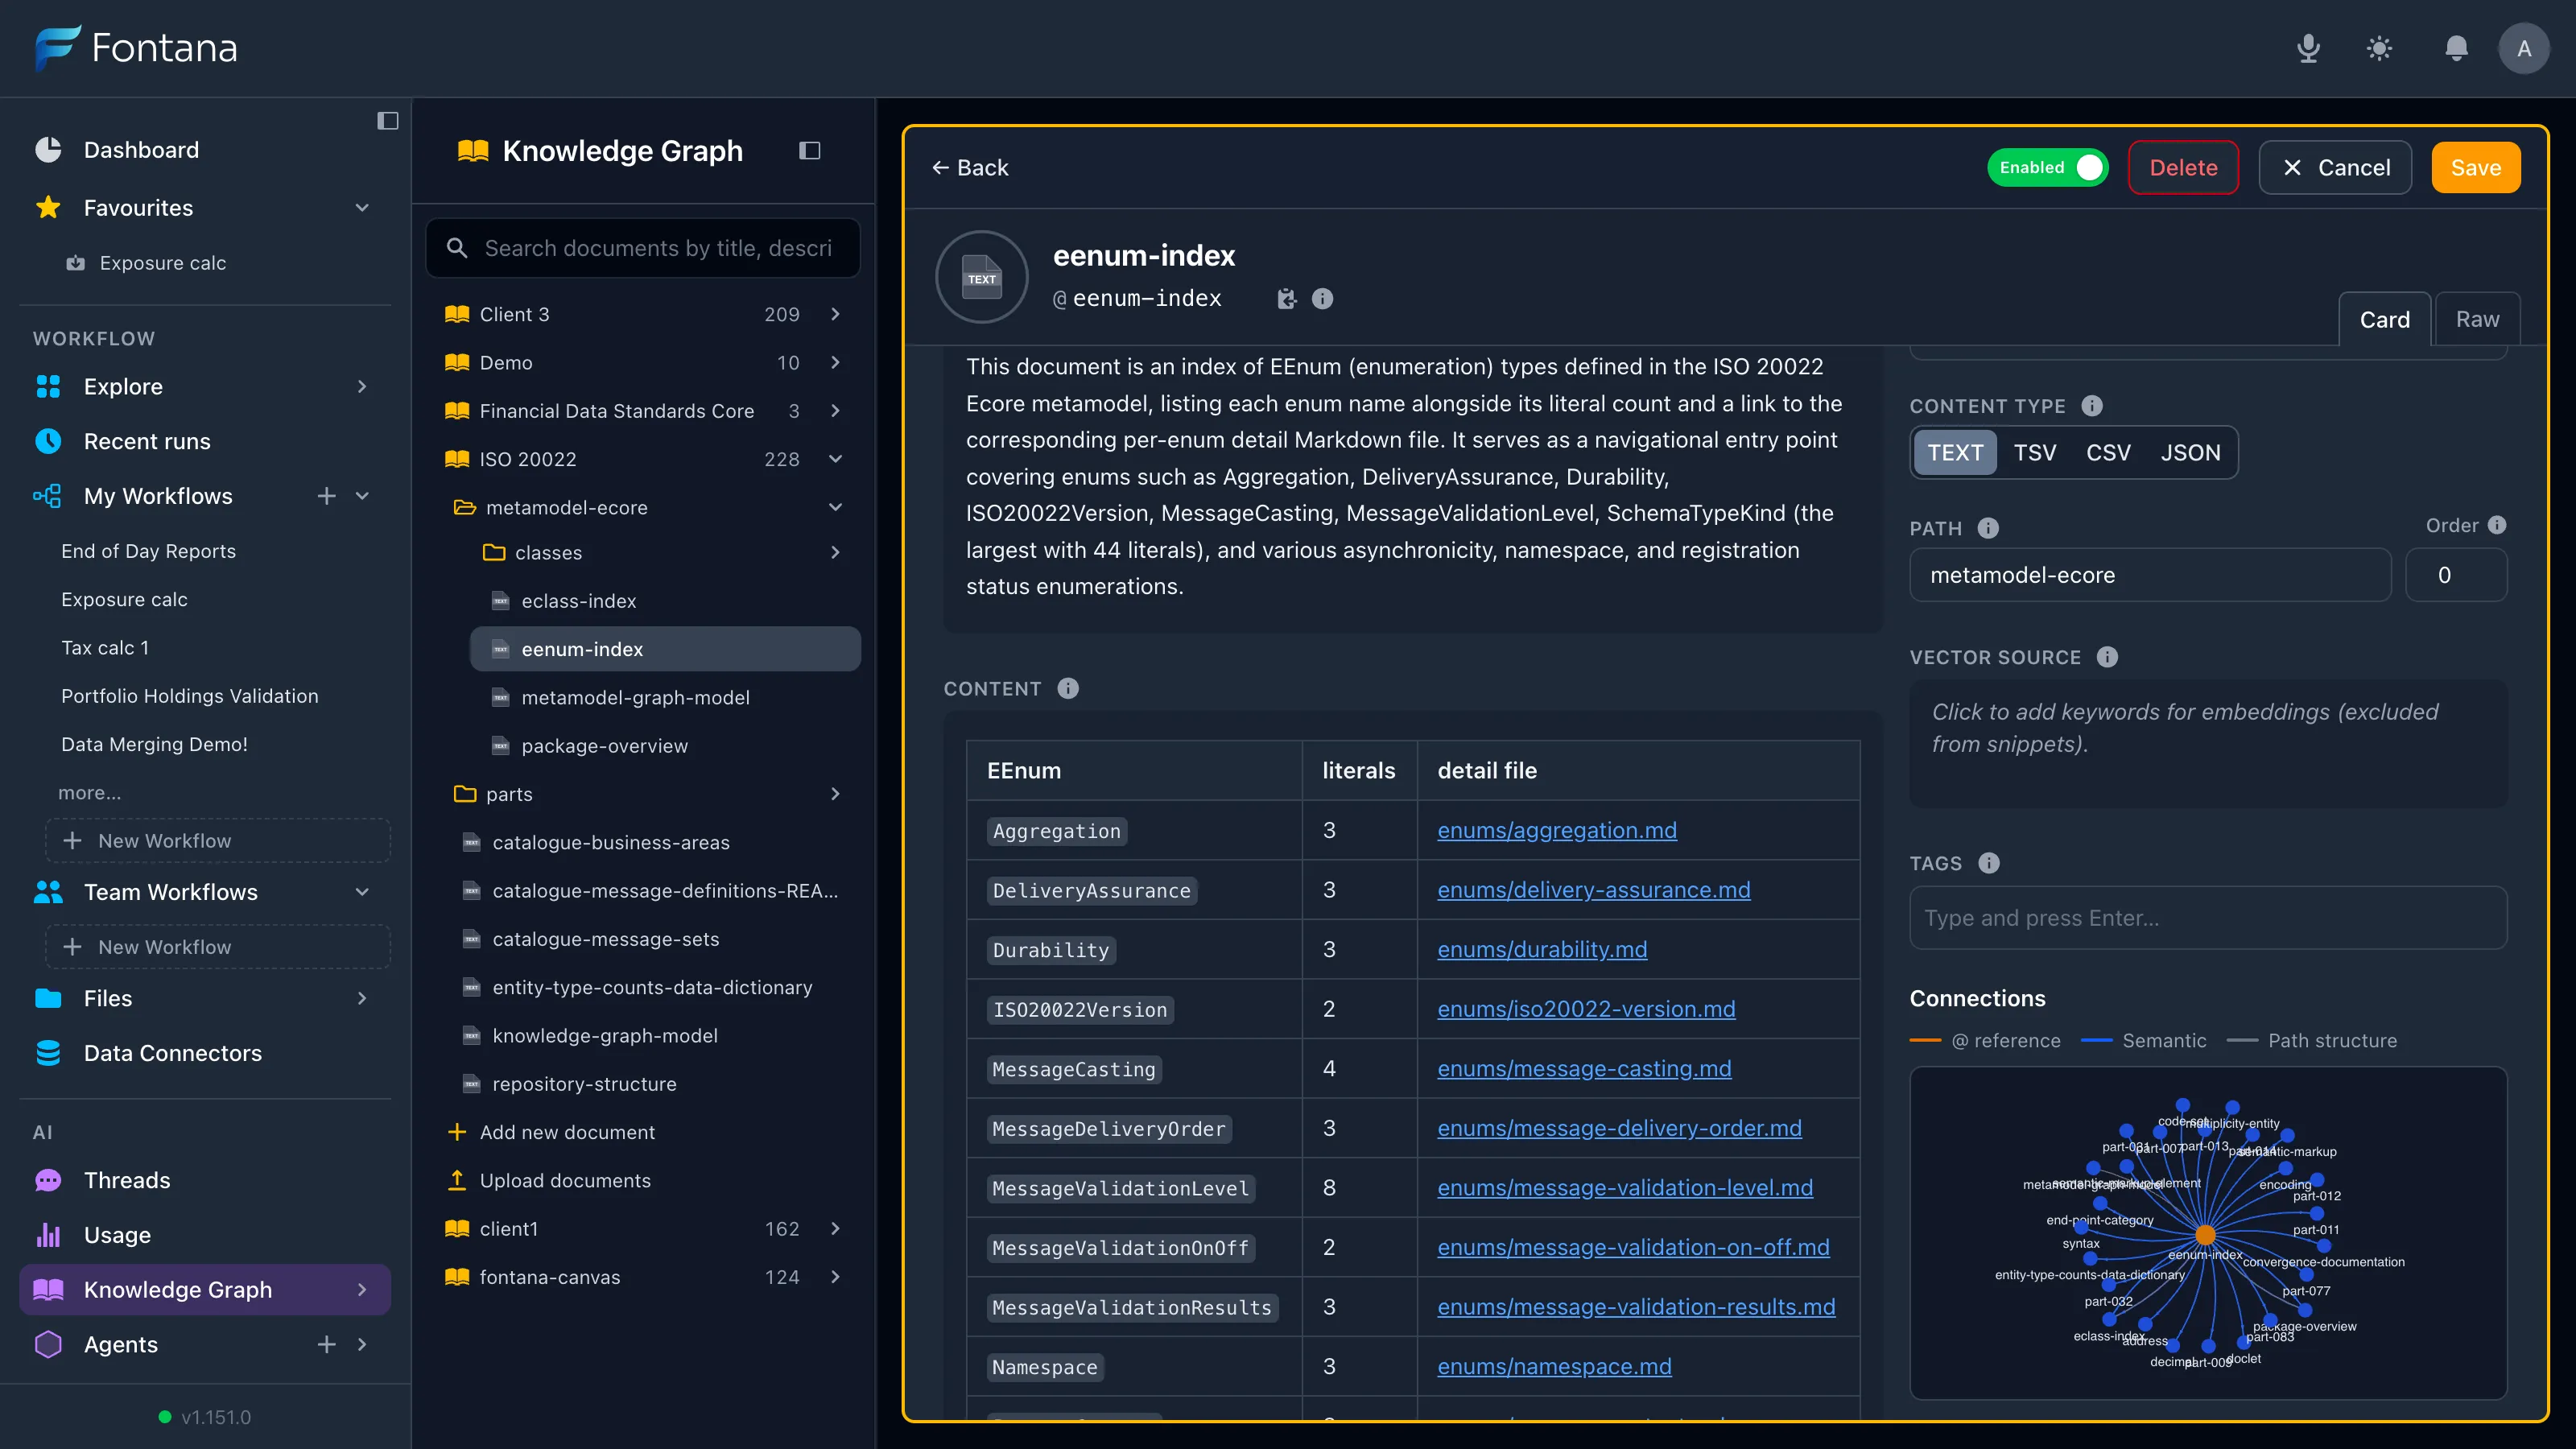
Task: Collapse Team Workflows section
Action: [363, 892]
